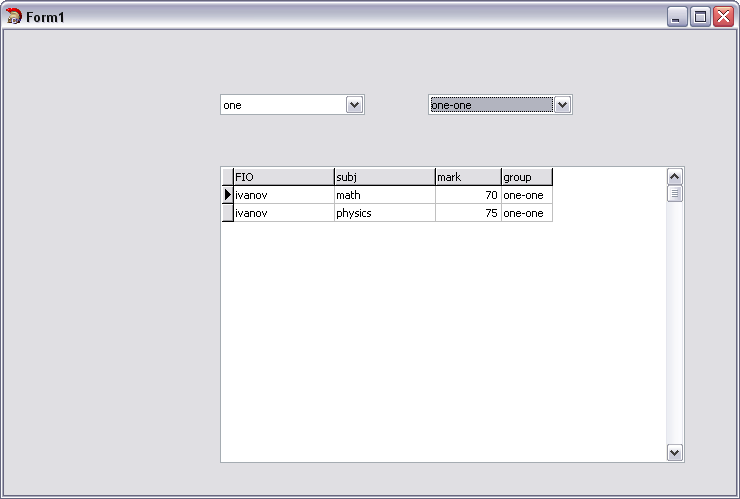Click the FIO column header
This screenshot has width=740, height=499.
283,177
